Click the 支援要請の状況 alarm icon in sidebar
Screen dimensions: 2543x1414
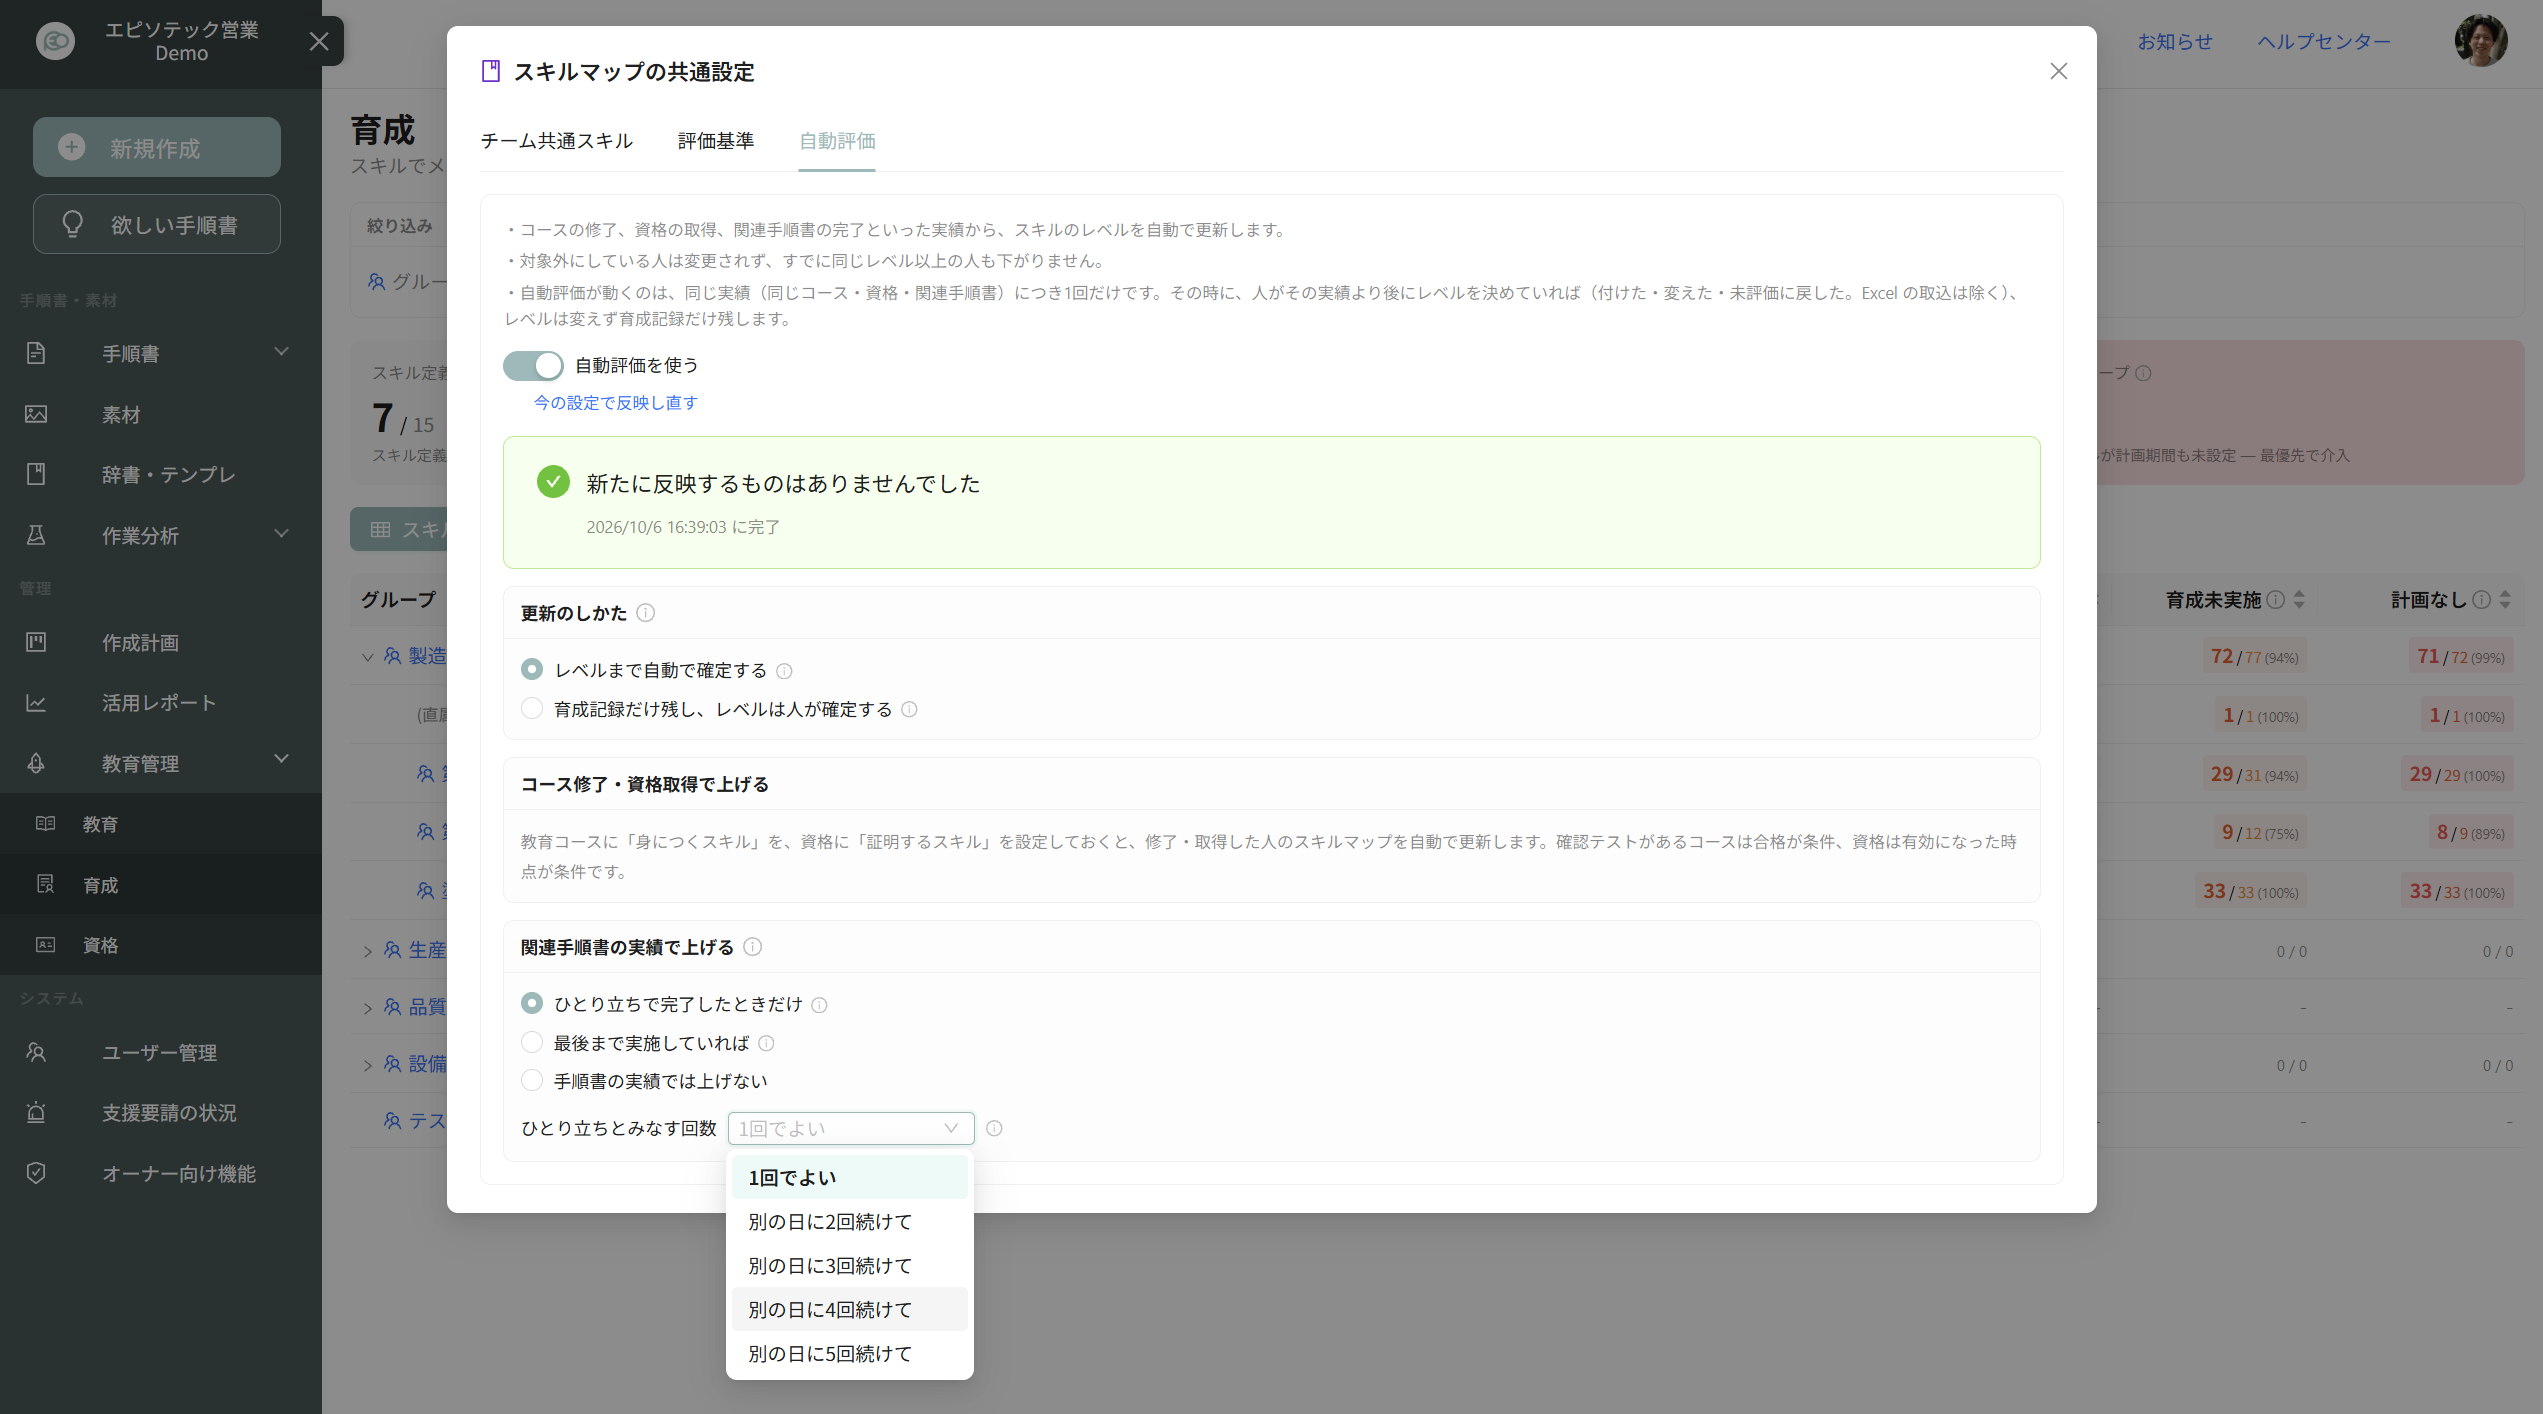(x=36, y=1112)
